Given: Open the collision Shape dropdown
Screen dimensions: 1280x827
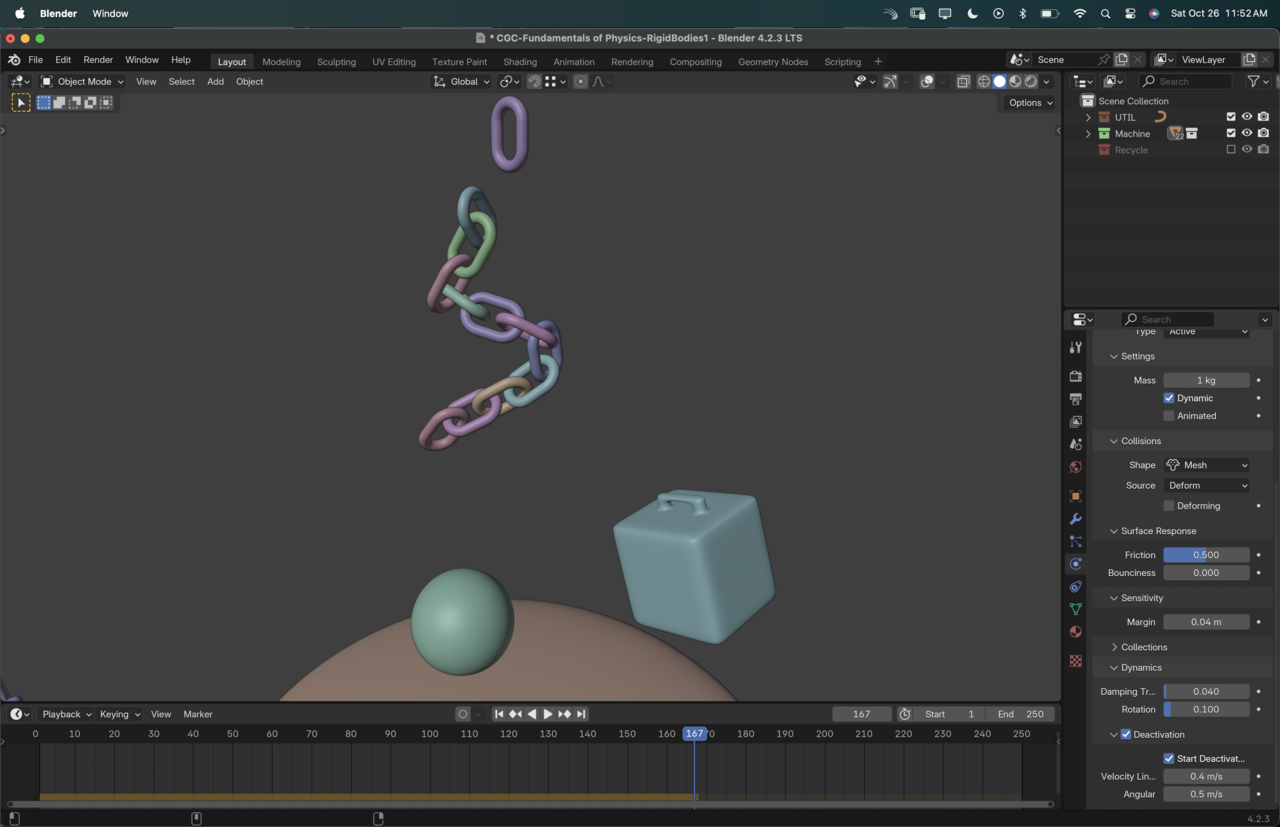Looking at the screenshot, I should (1207, 465).
